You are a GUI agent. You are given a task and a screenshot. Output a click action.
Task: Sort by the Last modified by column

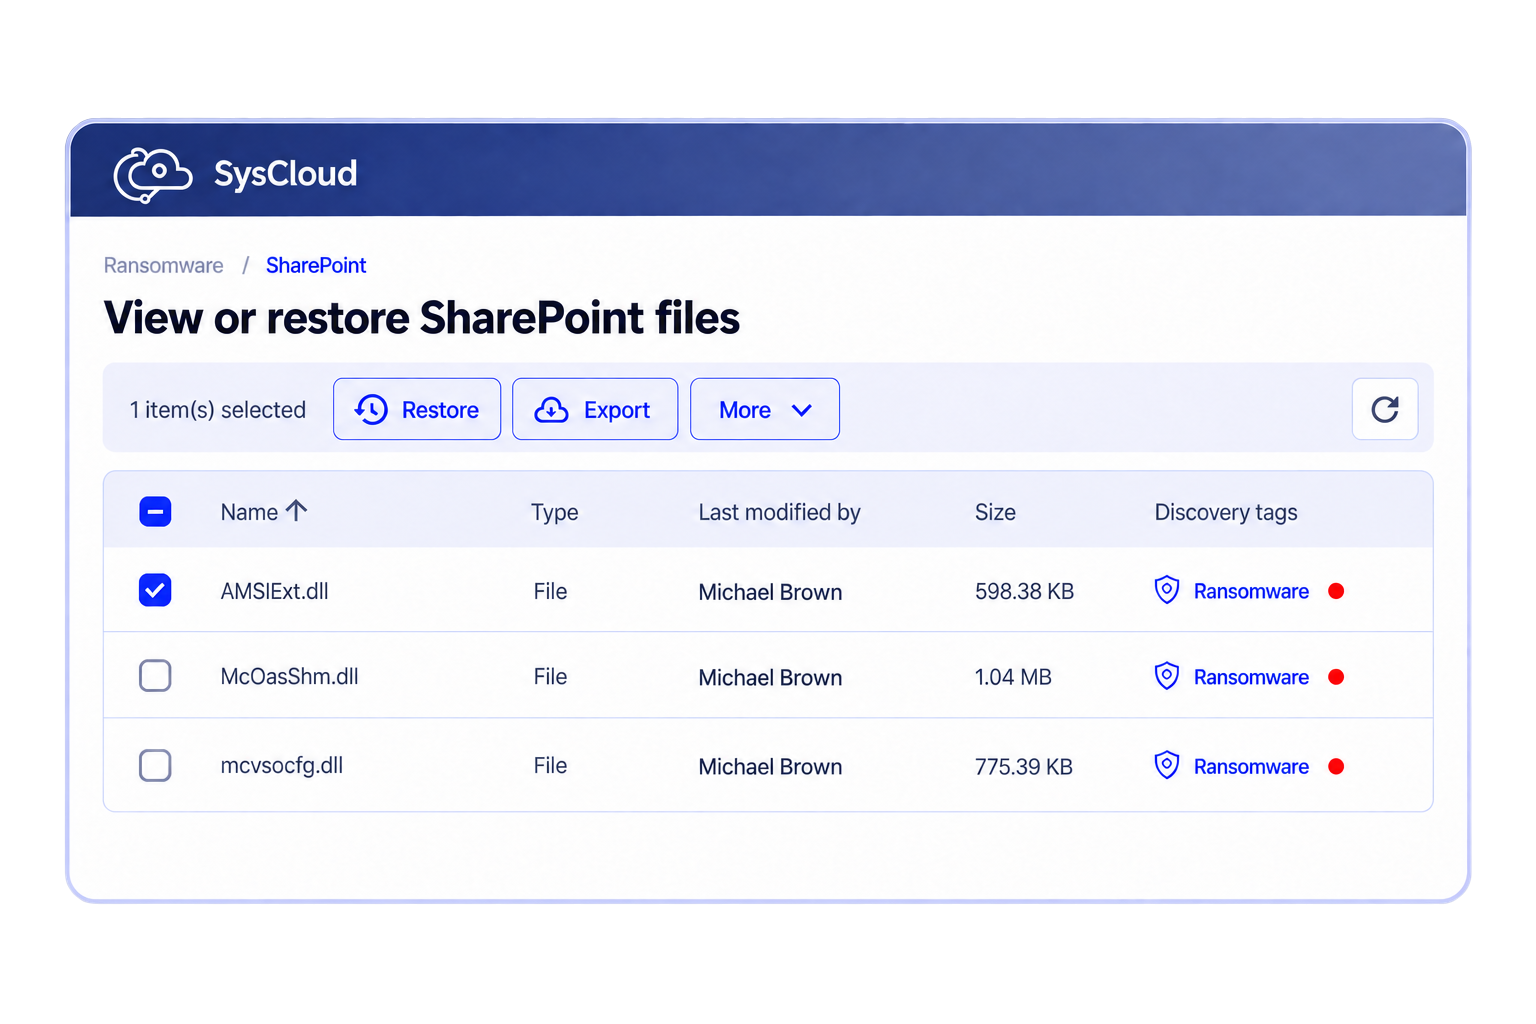[779, 512]
